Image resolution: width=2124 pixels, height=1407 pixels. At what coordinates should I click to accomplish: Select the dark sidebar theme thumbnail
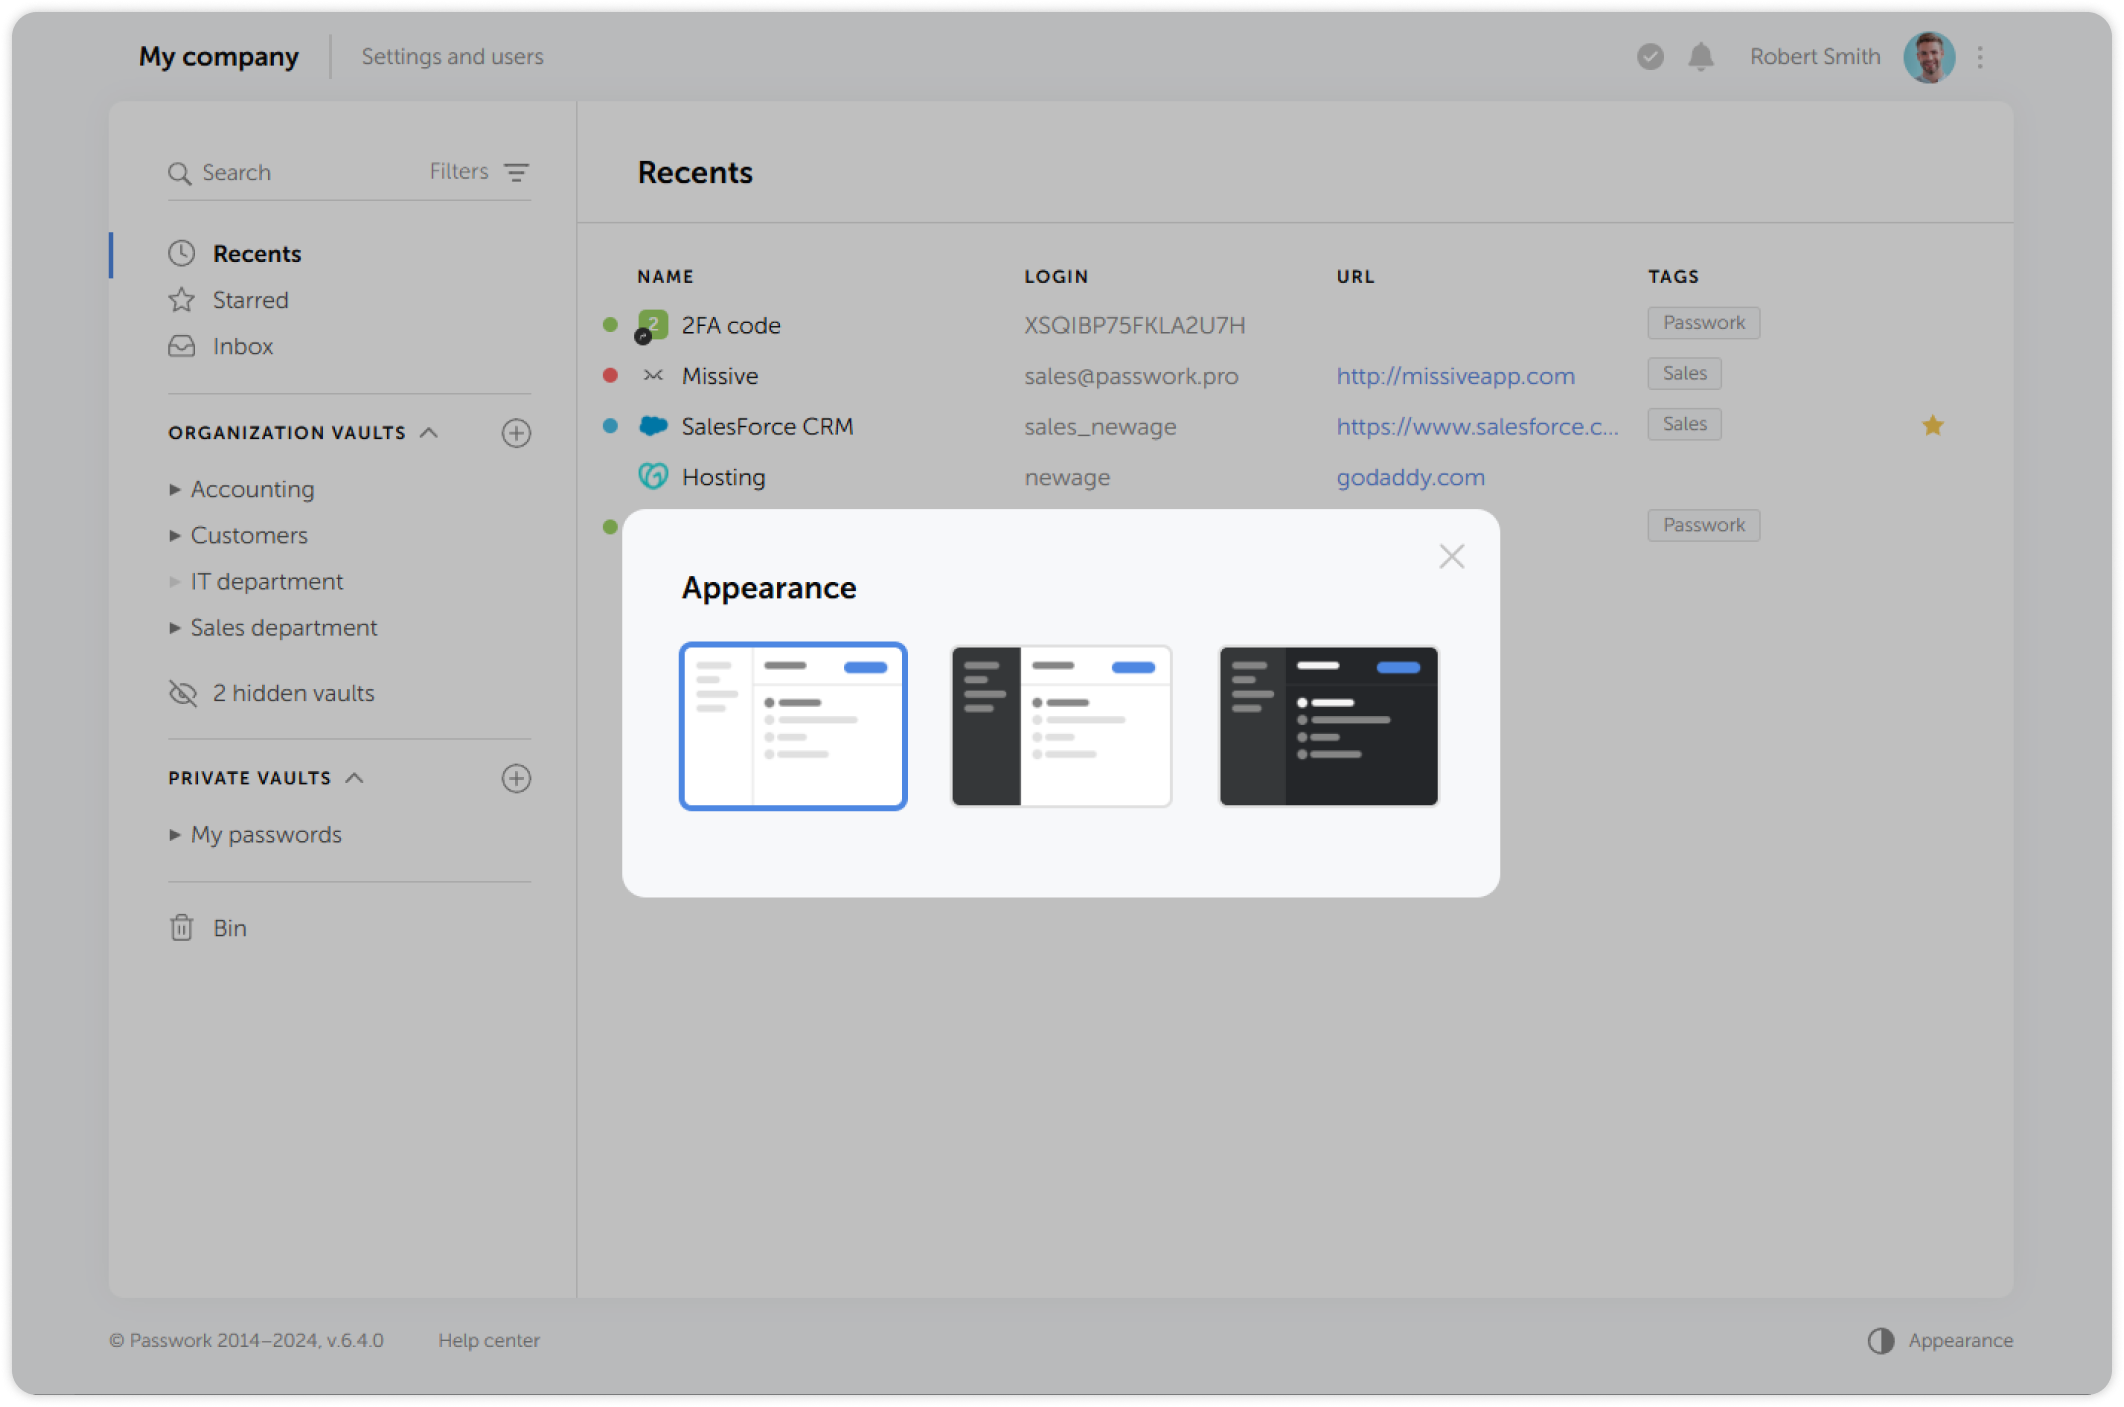1061,726
